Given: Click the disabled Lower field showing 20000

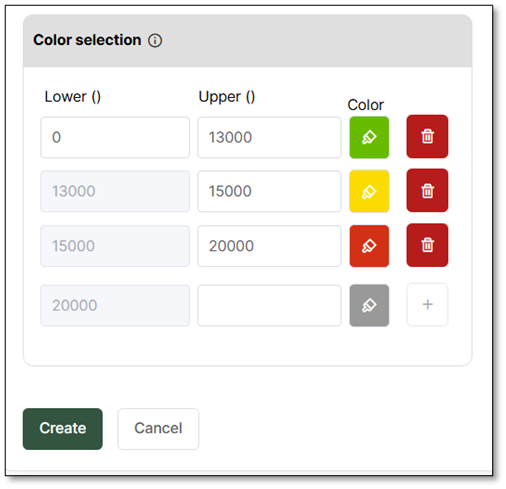Looking at the screenshot, I should pos(115,305).
